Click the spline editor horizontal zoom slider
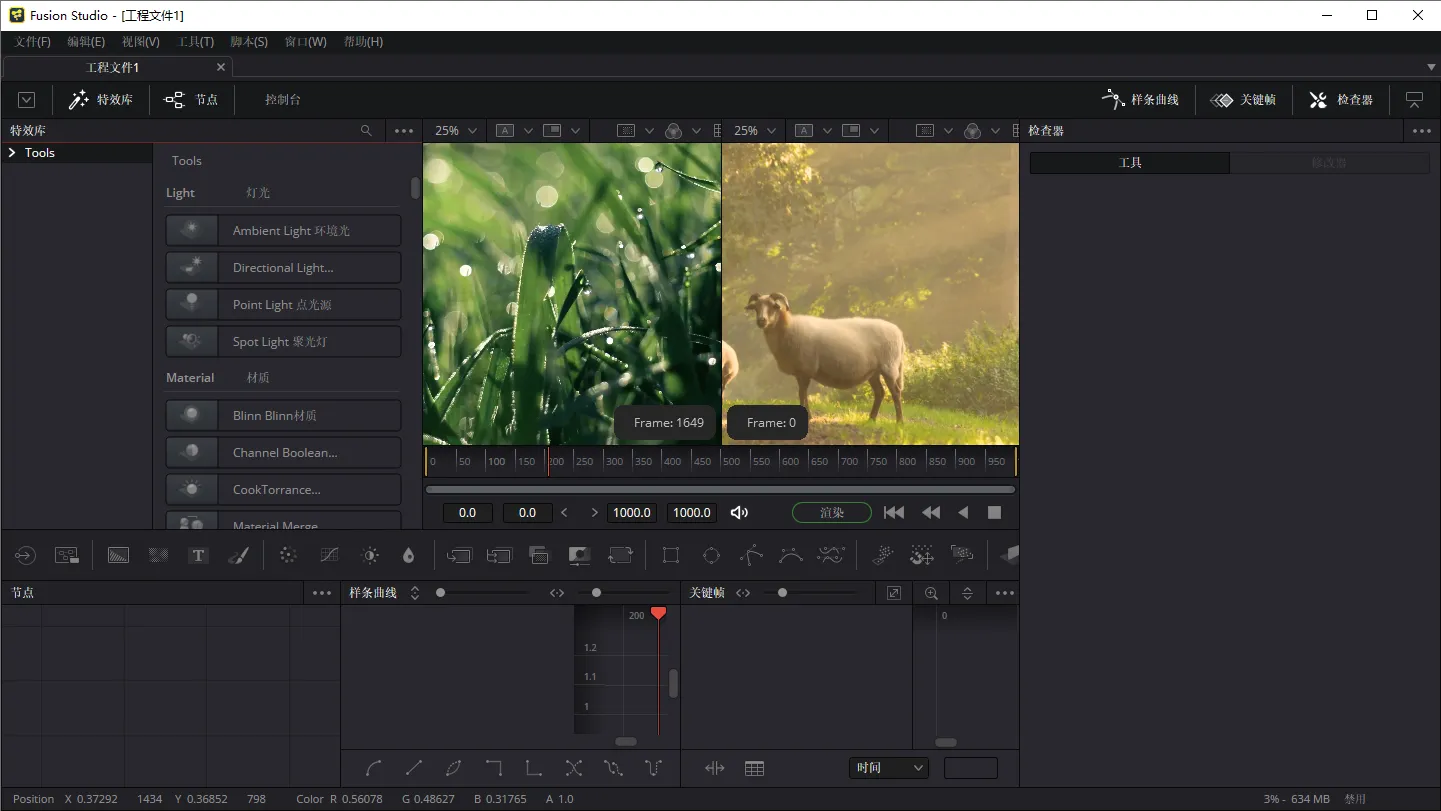This screenshot has width=1441, height=811. 596,593
